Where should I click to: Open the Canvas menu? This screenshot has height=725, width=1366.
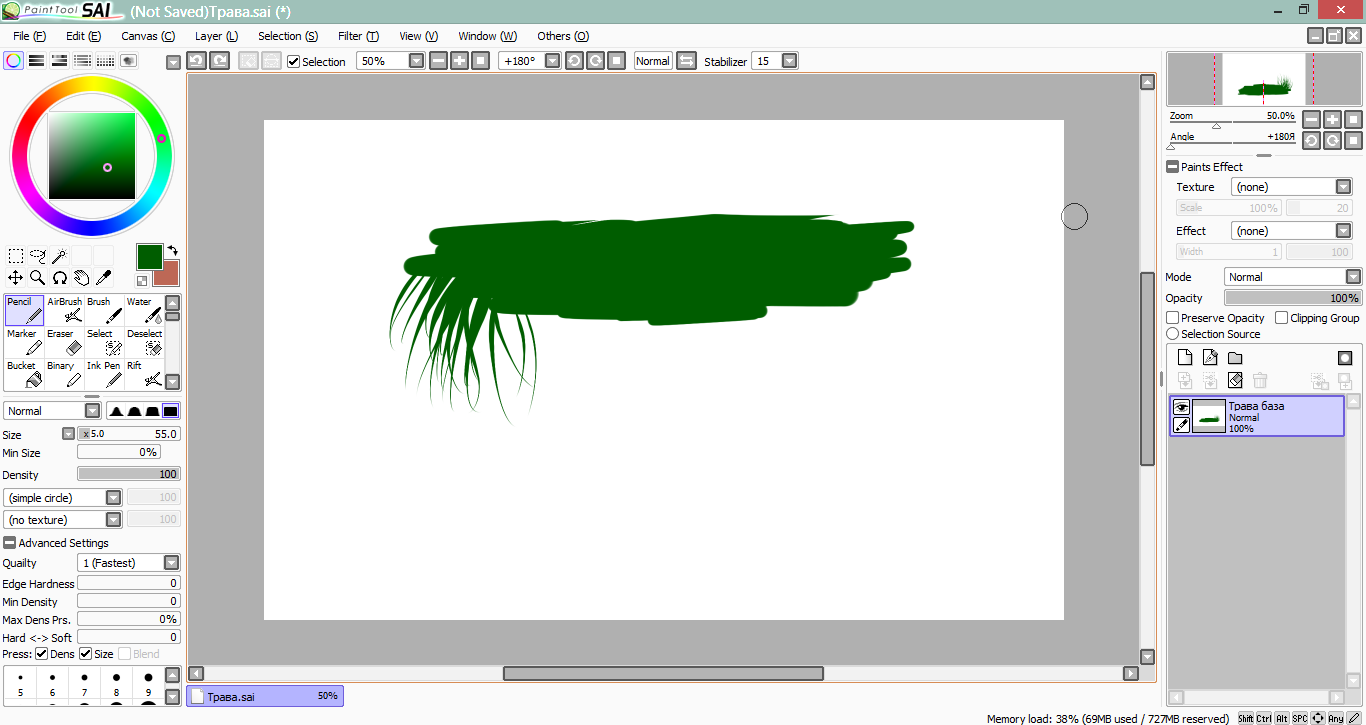click(148, 36)
